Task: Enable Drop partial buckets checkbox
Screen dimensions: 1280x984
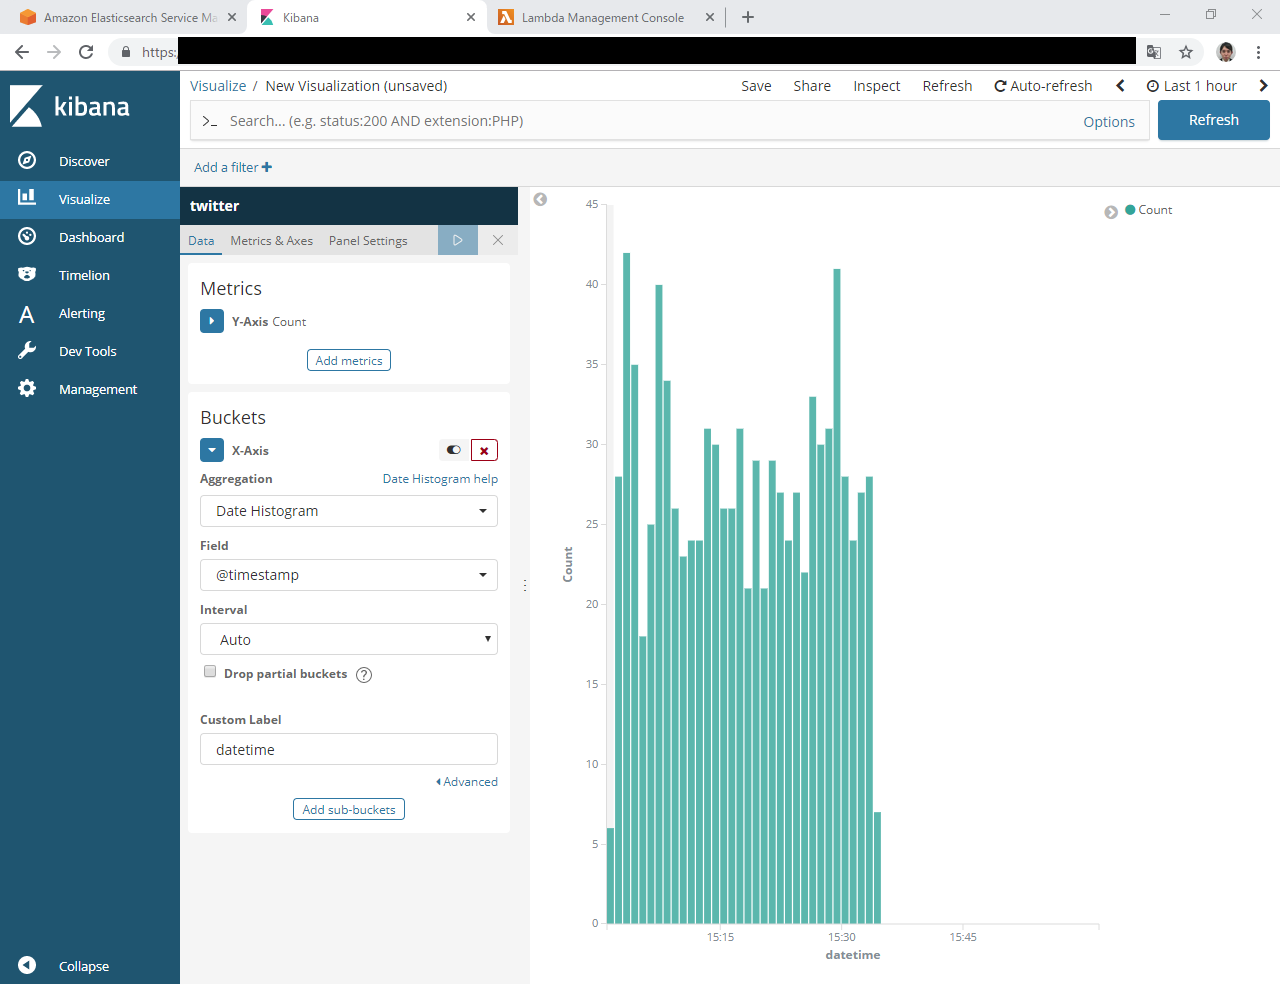Action: 210,672
